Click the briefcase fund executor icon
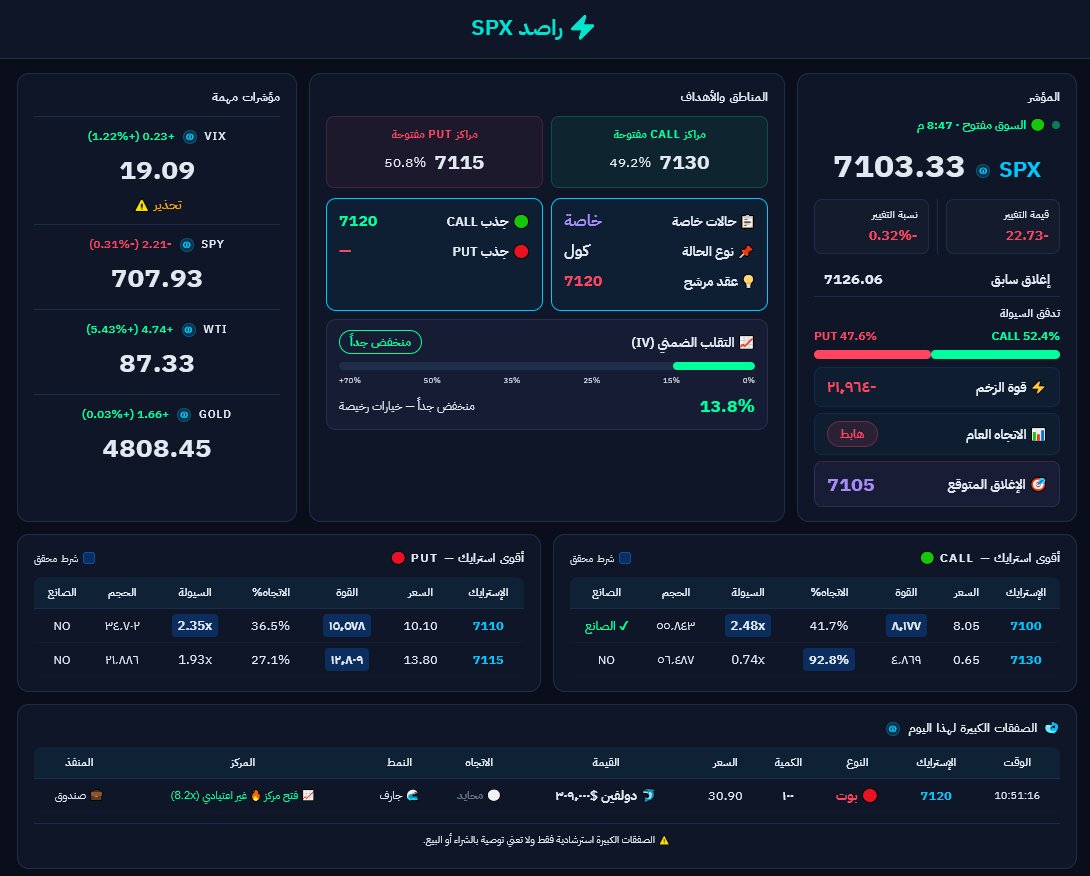 click(x=97, y=795)
